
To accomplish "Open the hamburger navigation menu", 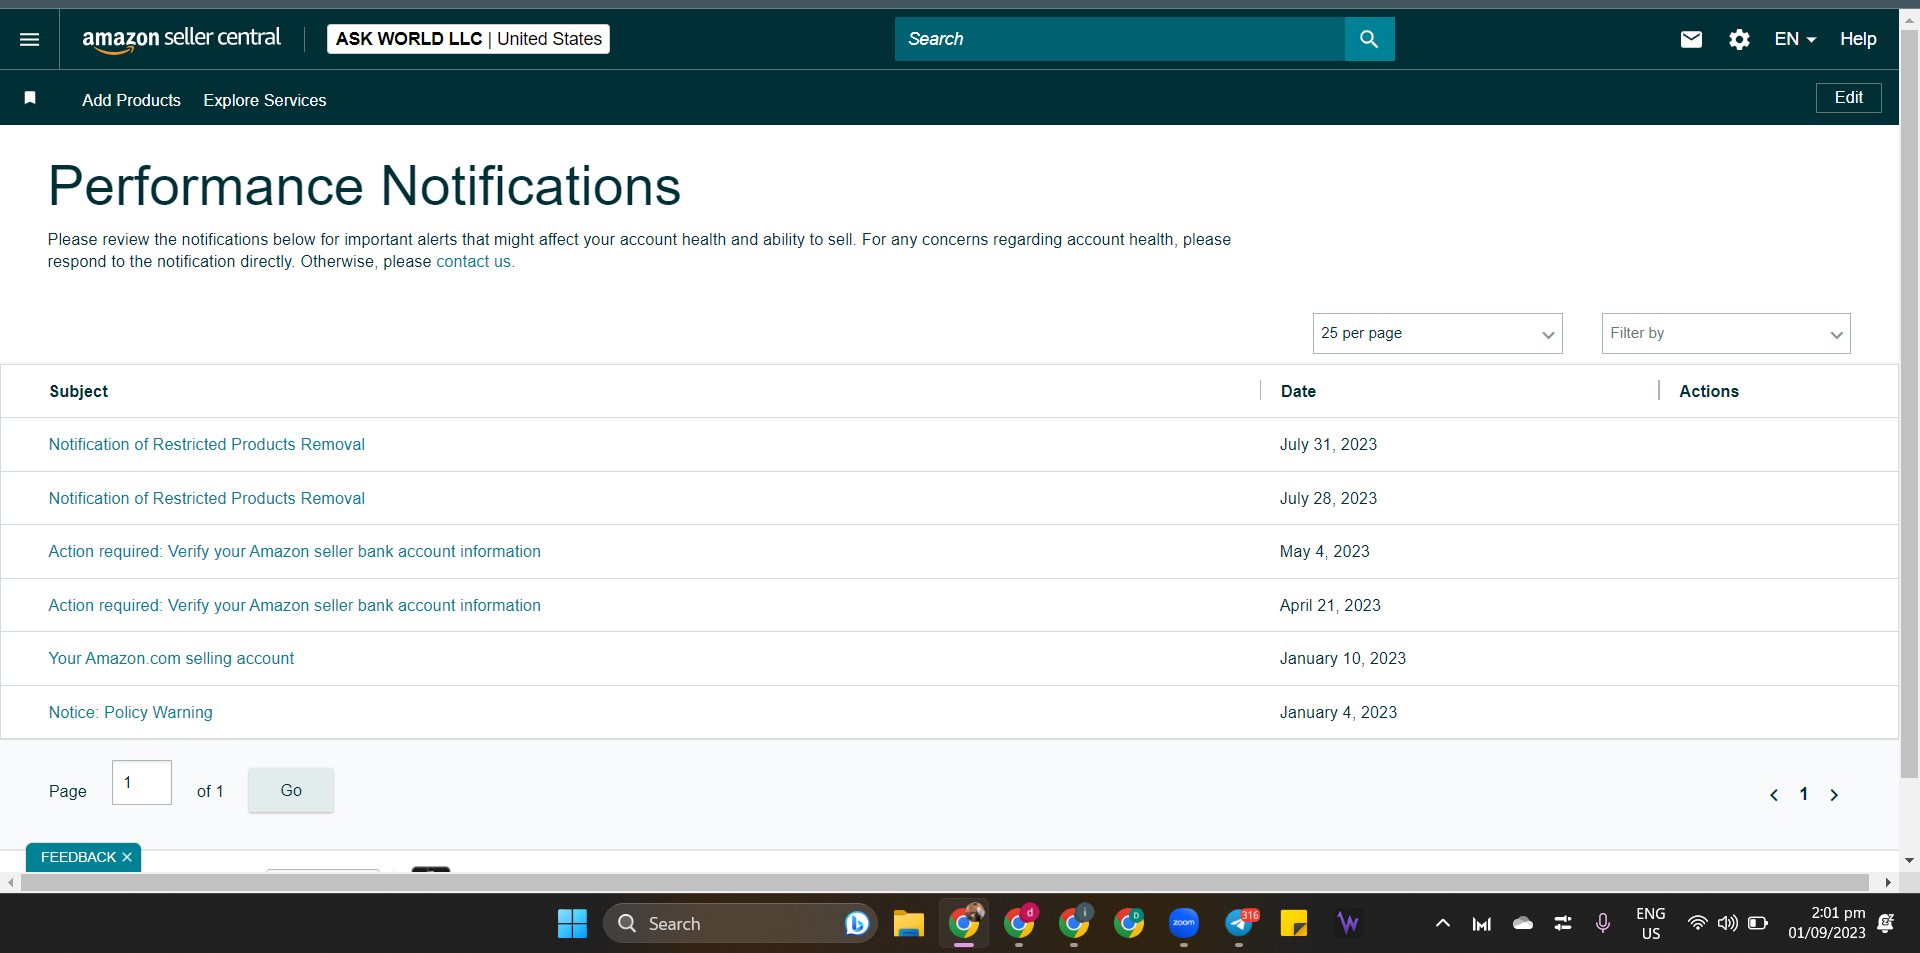I will point(30,39).
